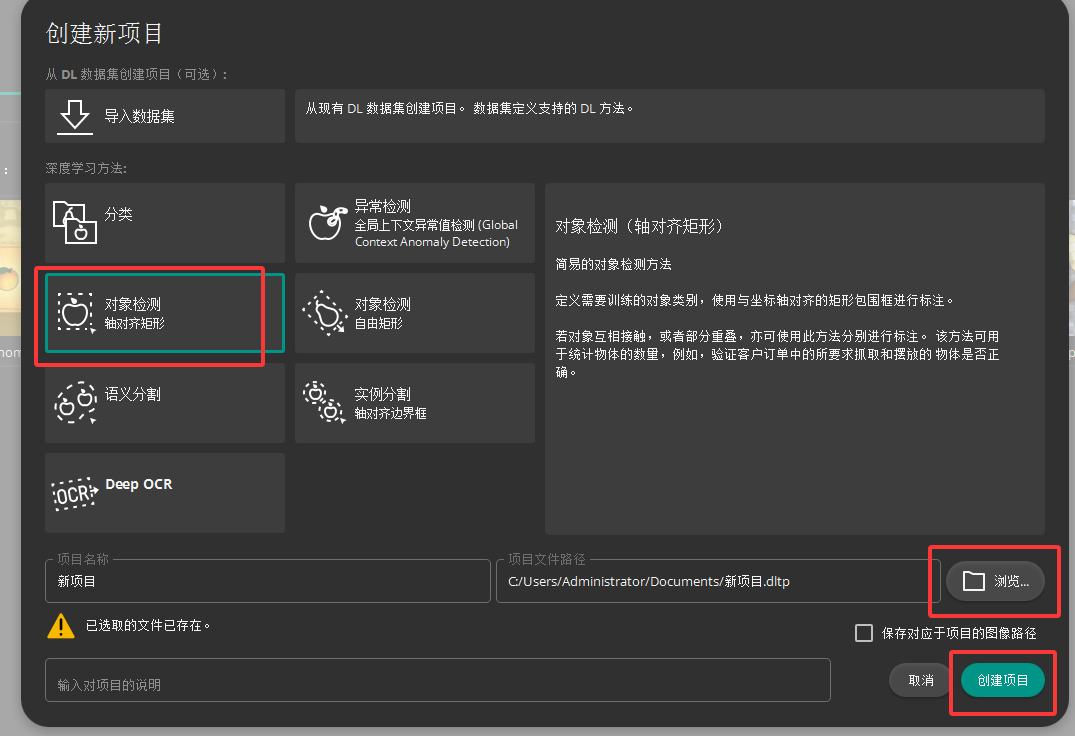Image resolution: width=1075 pixels, height=736 pixels.
Task: Select the Deep OCR label
Action: (x=138, y=484)
